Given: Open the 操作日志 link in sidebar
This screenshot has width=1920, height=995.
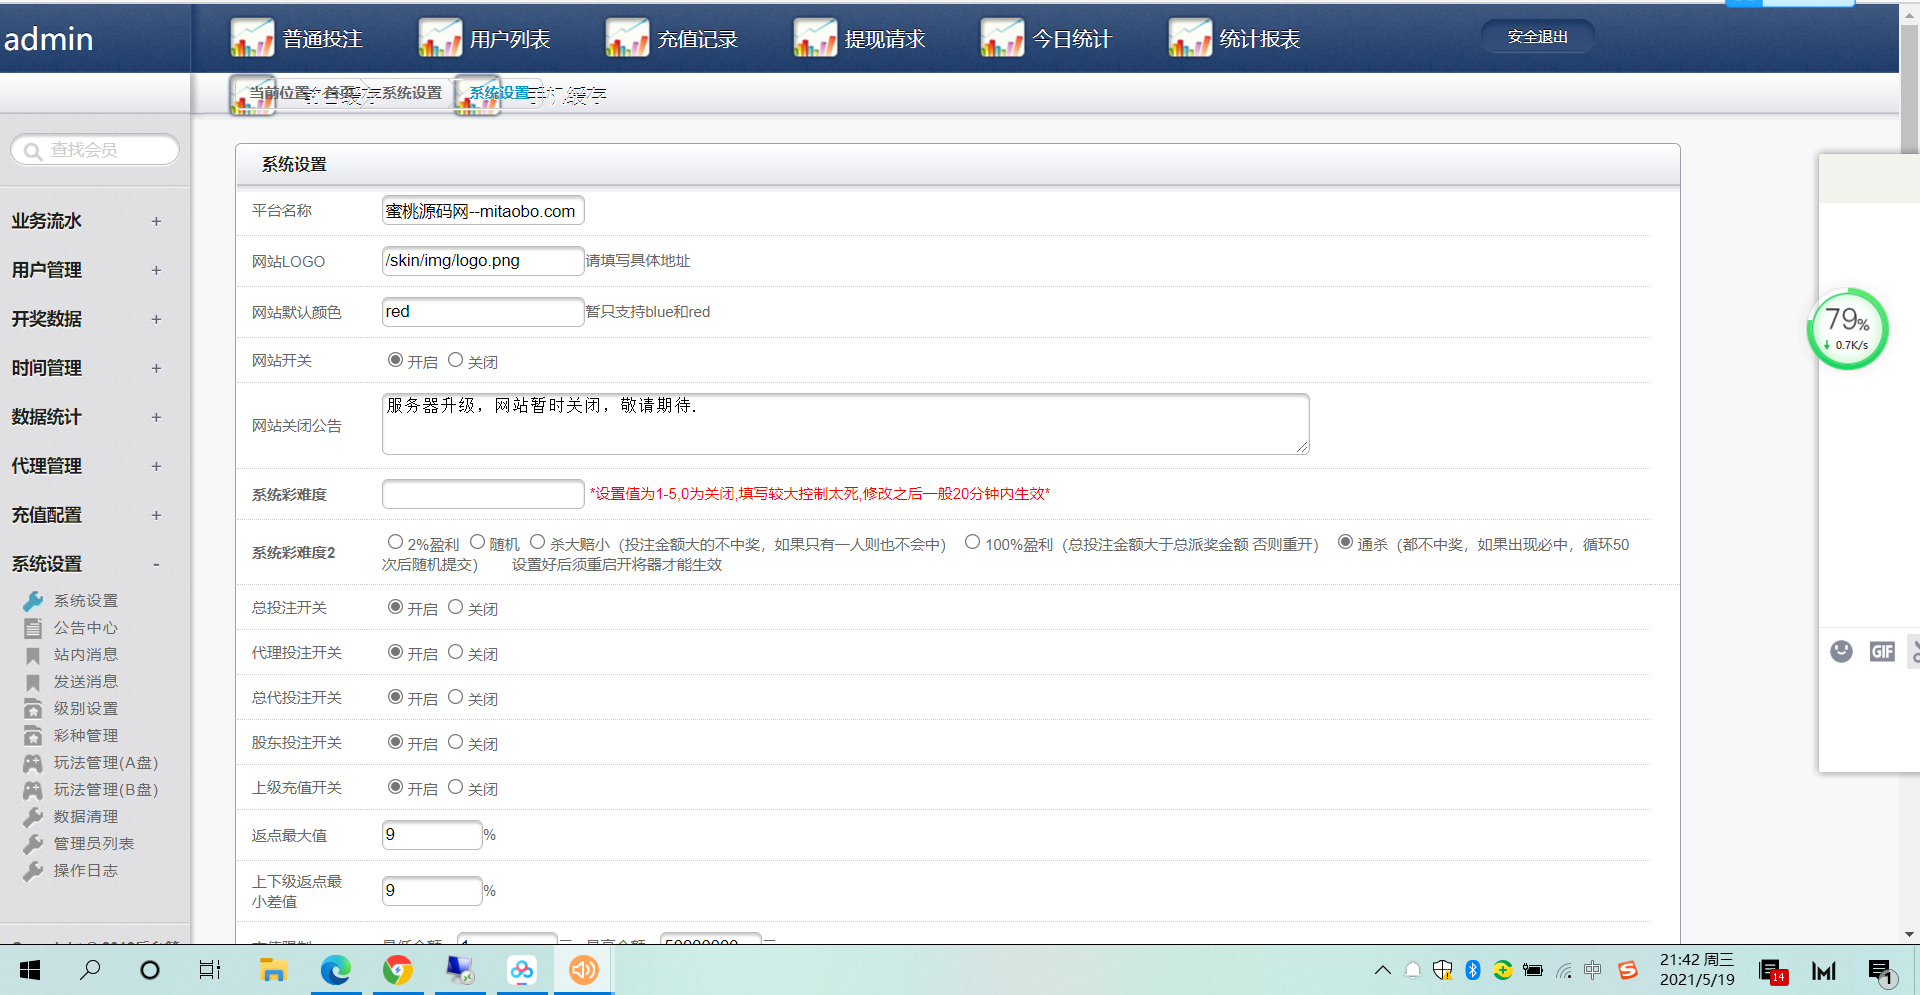Looking at the screenshot, I should [x=86, y=871].
